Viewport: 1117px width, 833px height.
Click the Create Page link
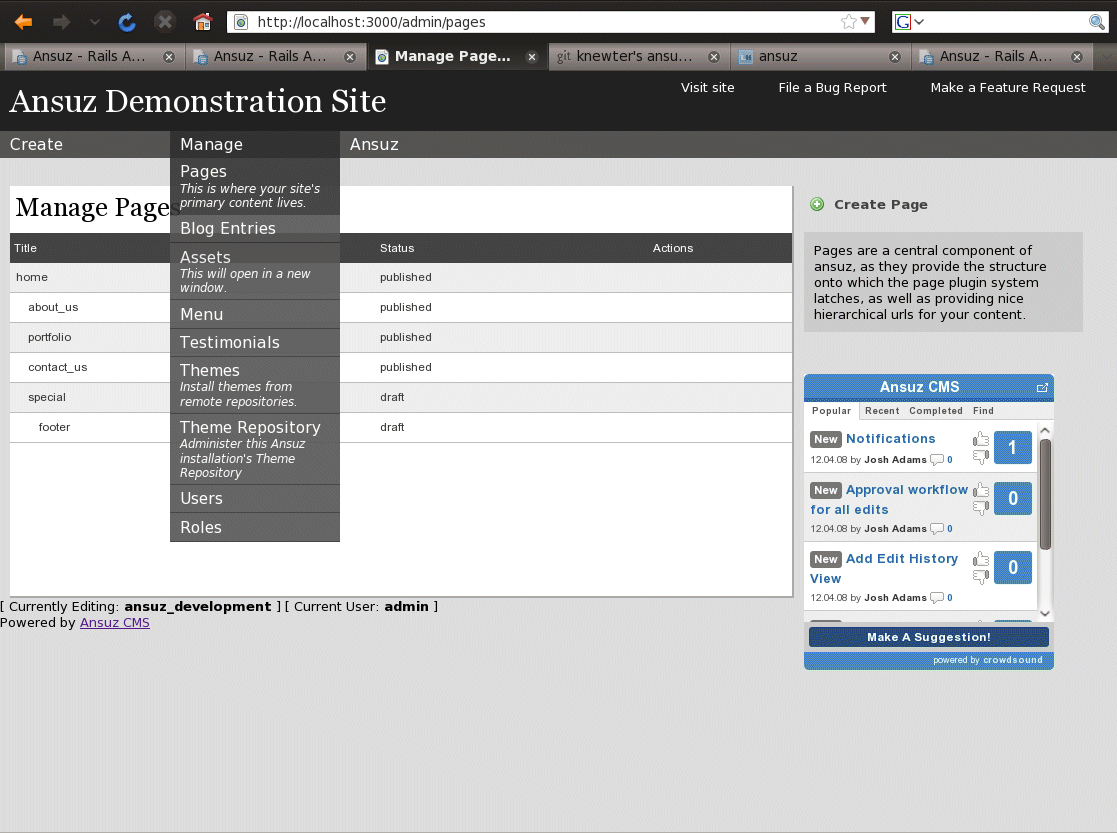coord(880,205)
